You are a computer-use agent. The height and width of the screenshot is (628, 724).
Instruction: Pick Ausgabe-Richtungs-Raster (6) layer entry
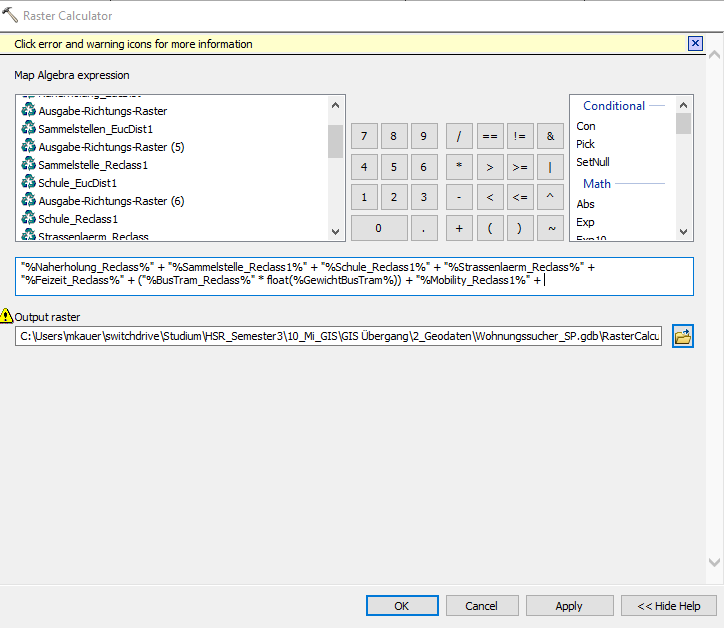(110, 201)
